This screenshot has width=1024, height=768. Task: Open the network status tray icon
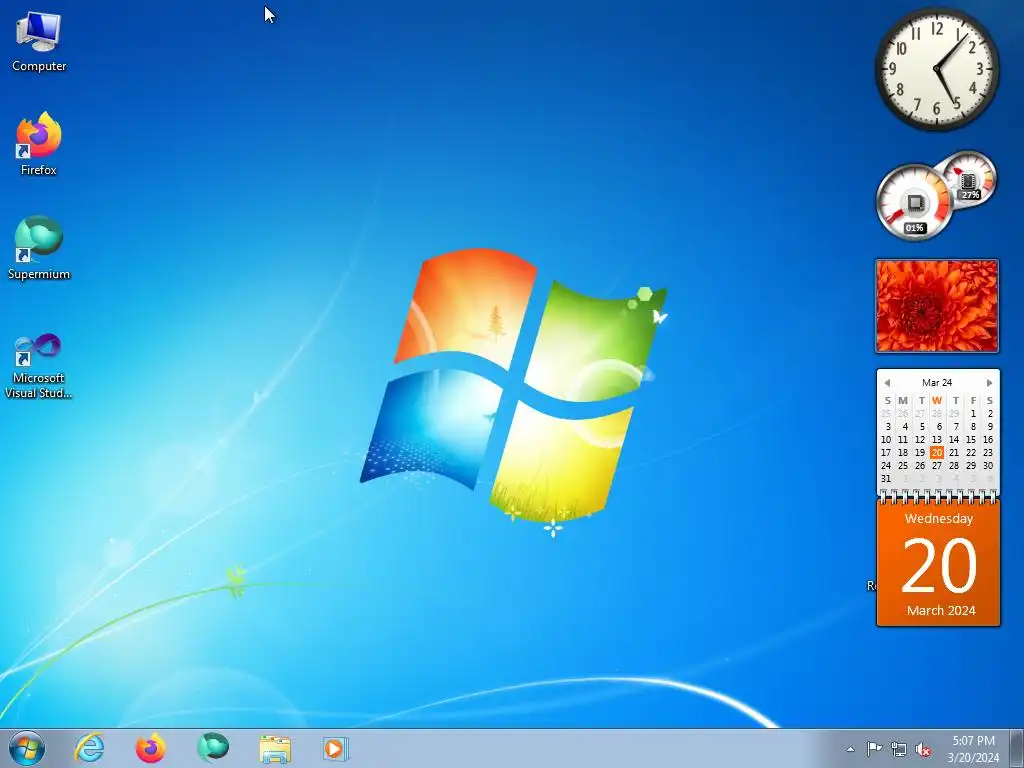pos(899,749)
